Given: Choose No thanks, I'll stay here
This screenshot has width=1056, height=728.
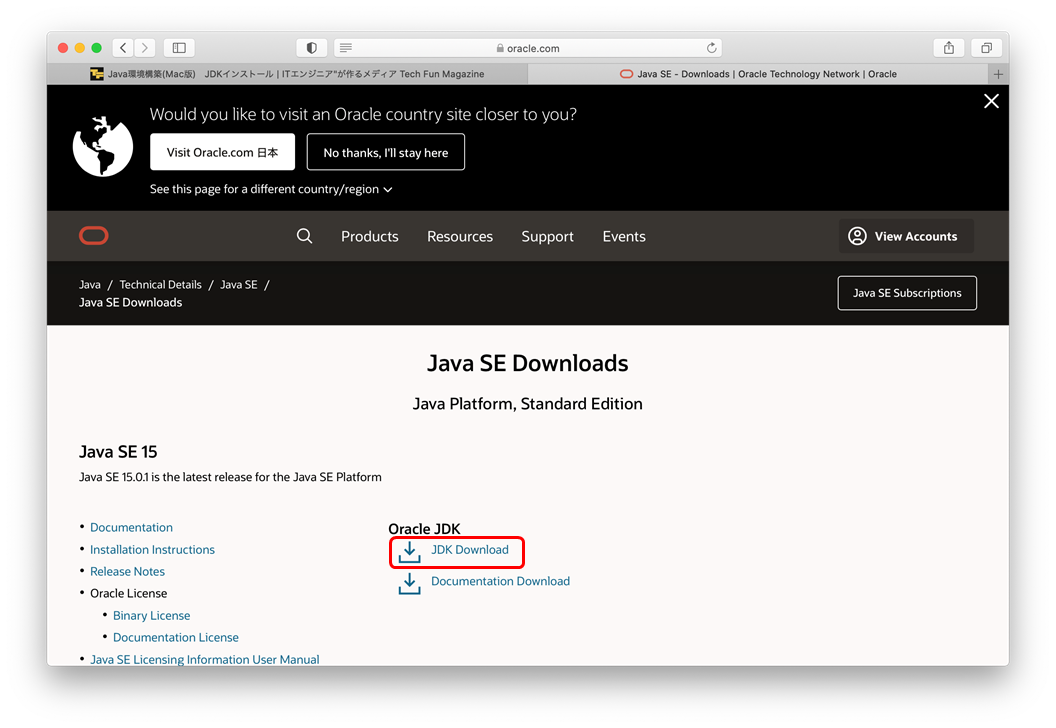Looking at the screenshot, I should (x=386, y=152).
